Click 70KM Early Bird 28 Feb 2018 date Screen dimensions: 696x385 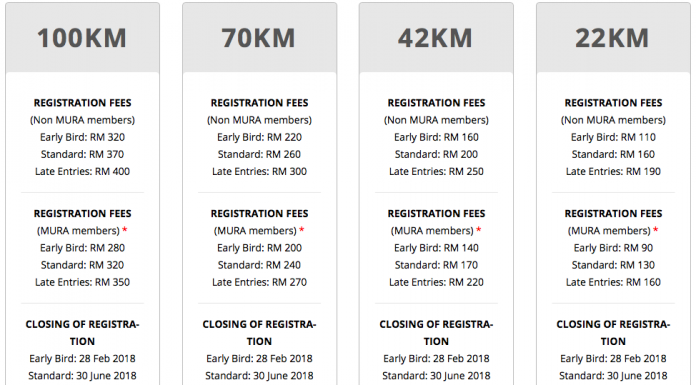pos(259,358)
